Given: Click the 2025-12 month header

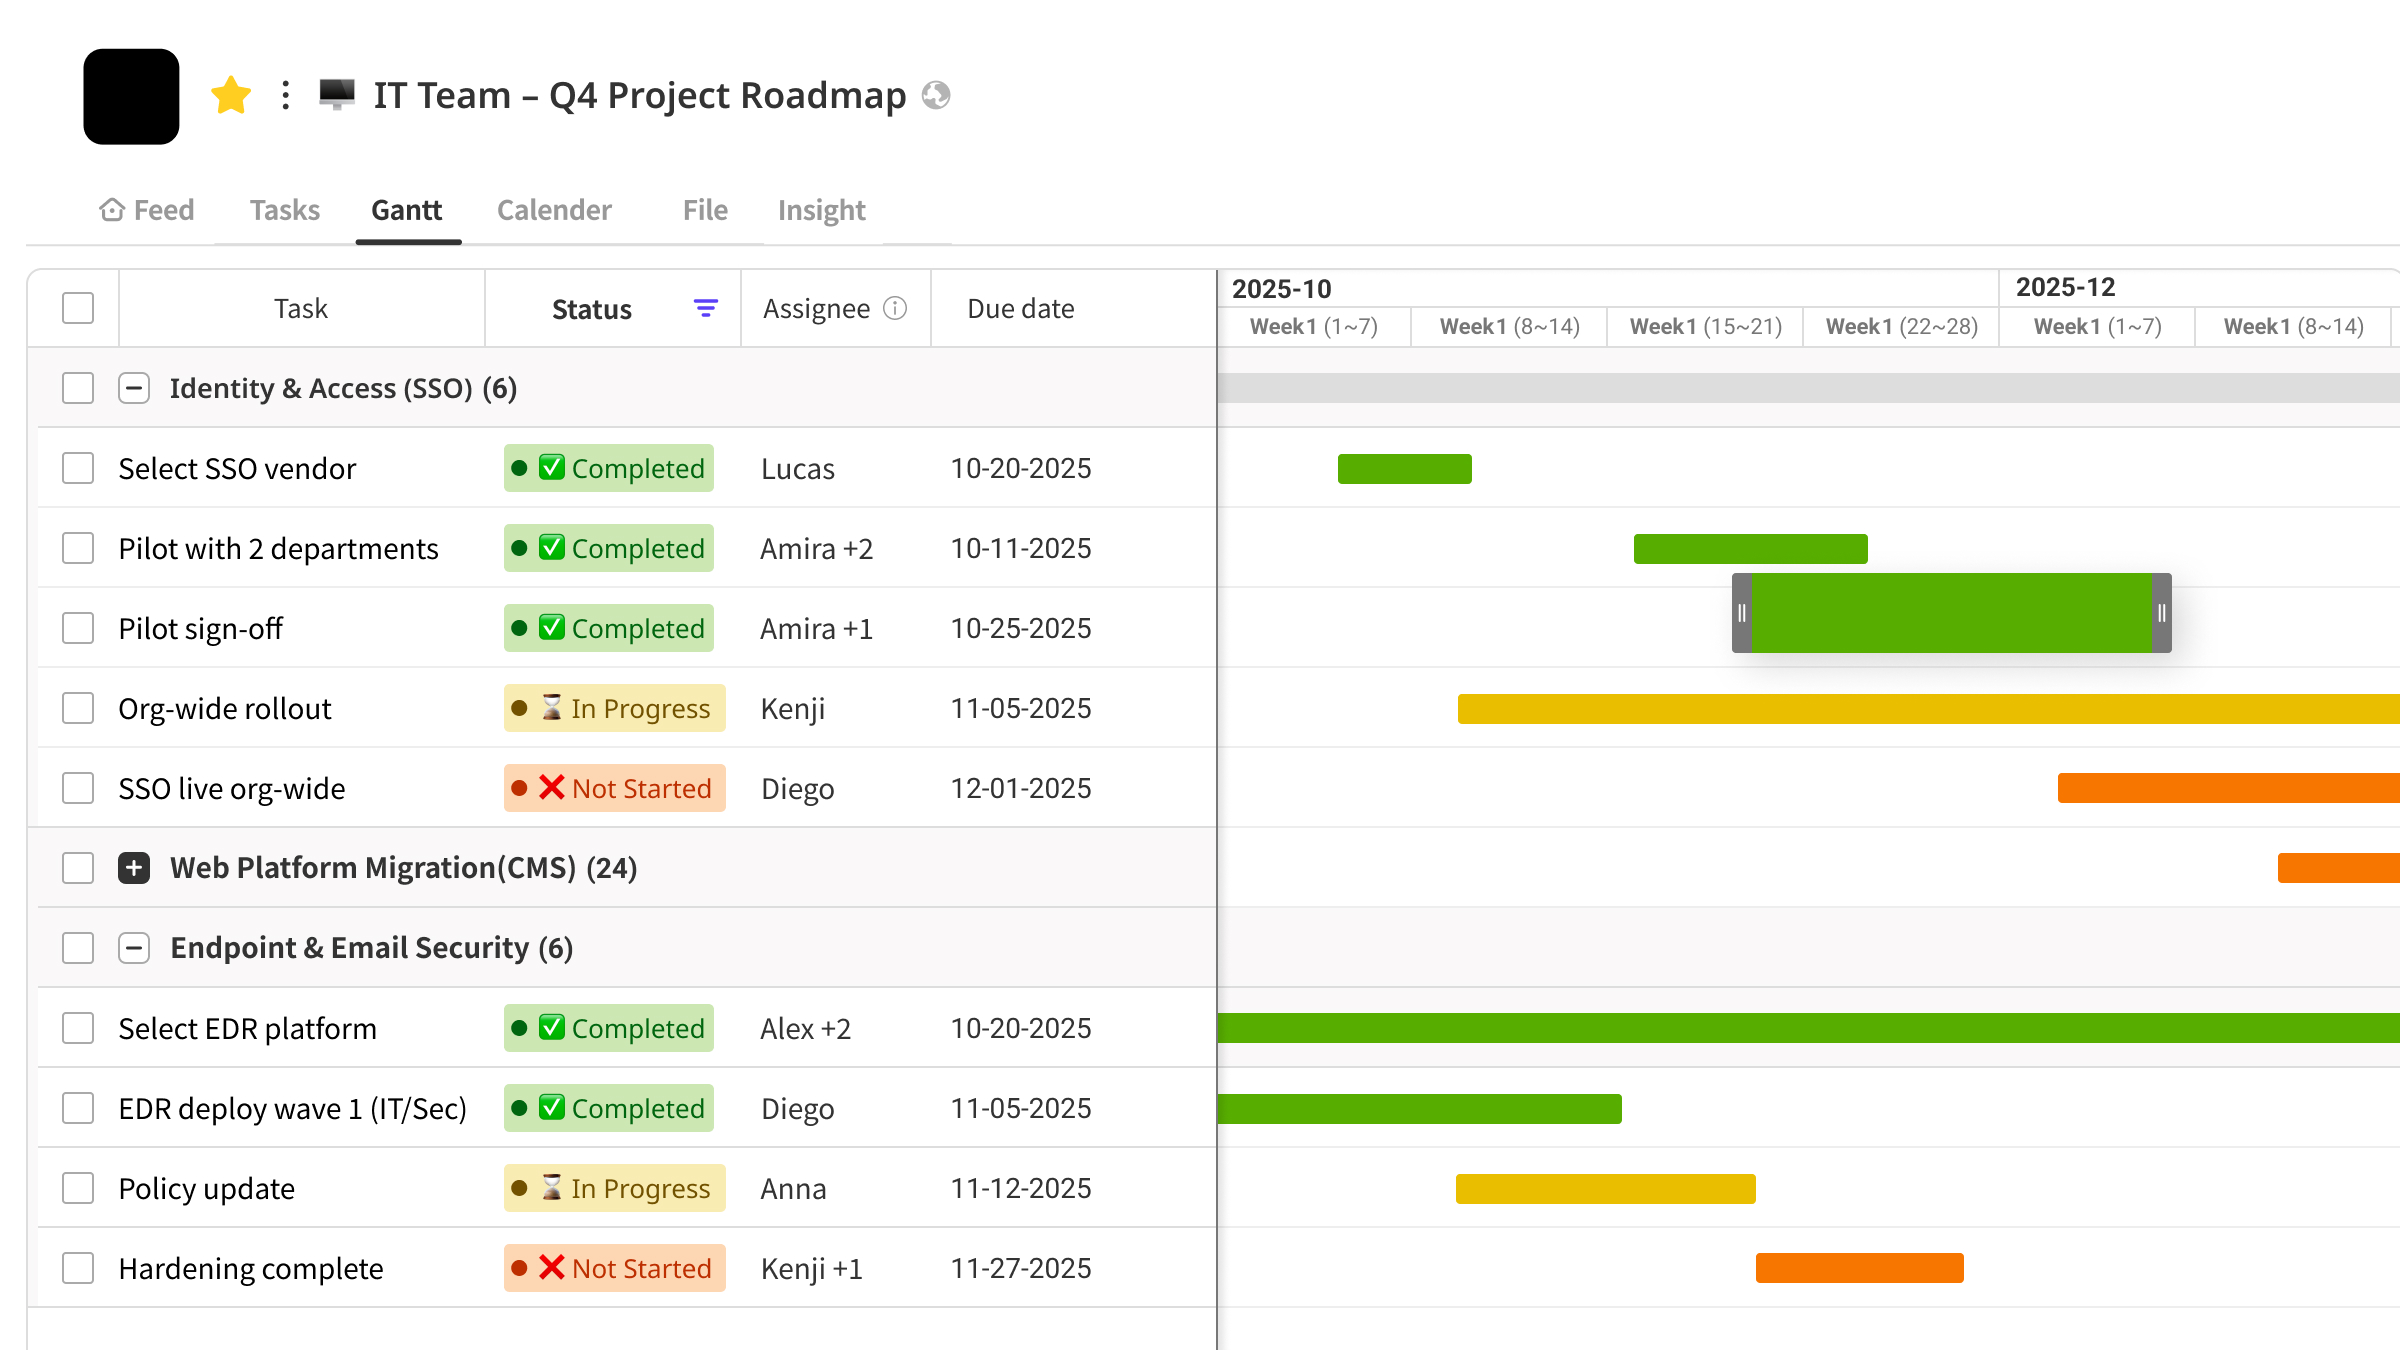Looking at the screenshot, I should point(2066,287).
